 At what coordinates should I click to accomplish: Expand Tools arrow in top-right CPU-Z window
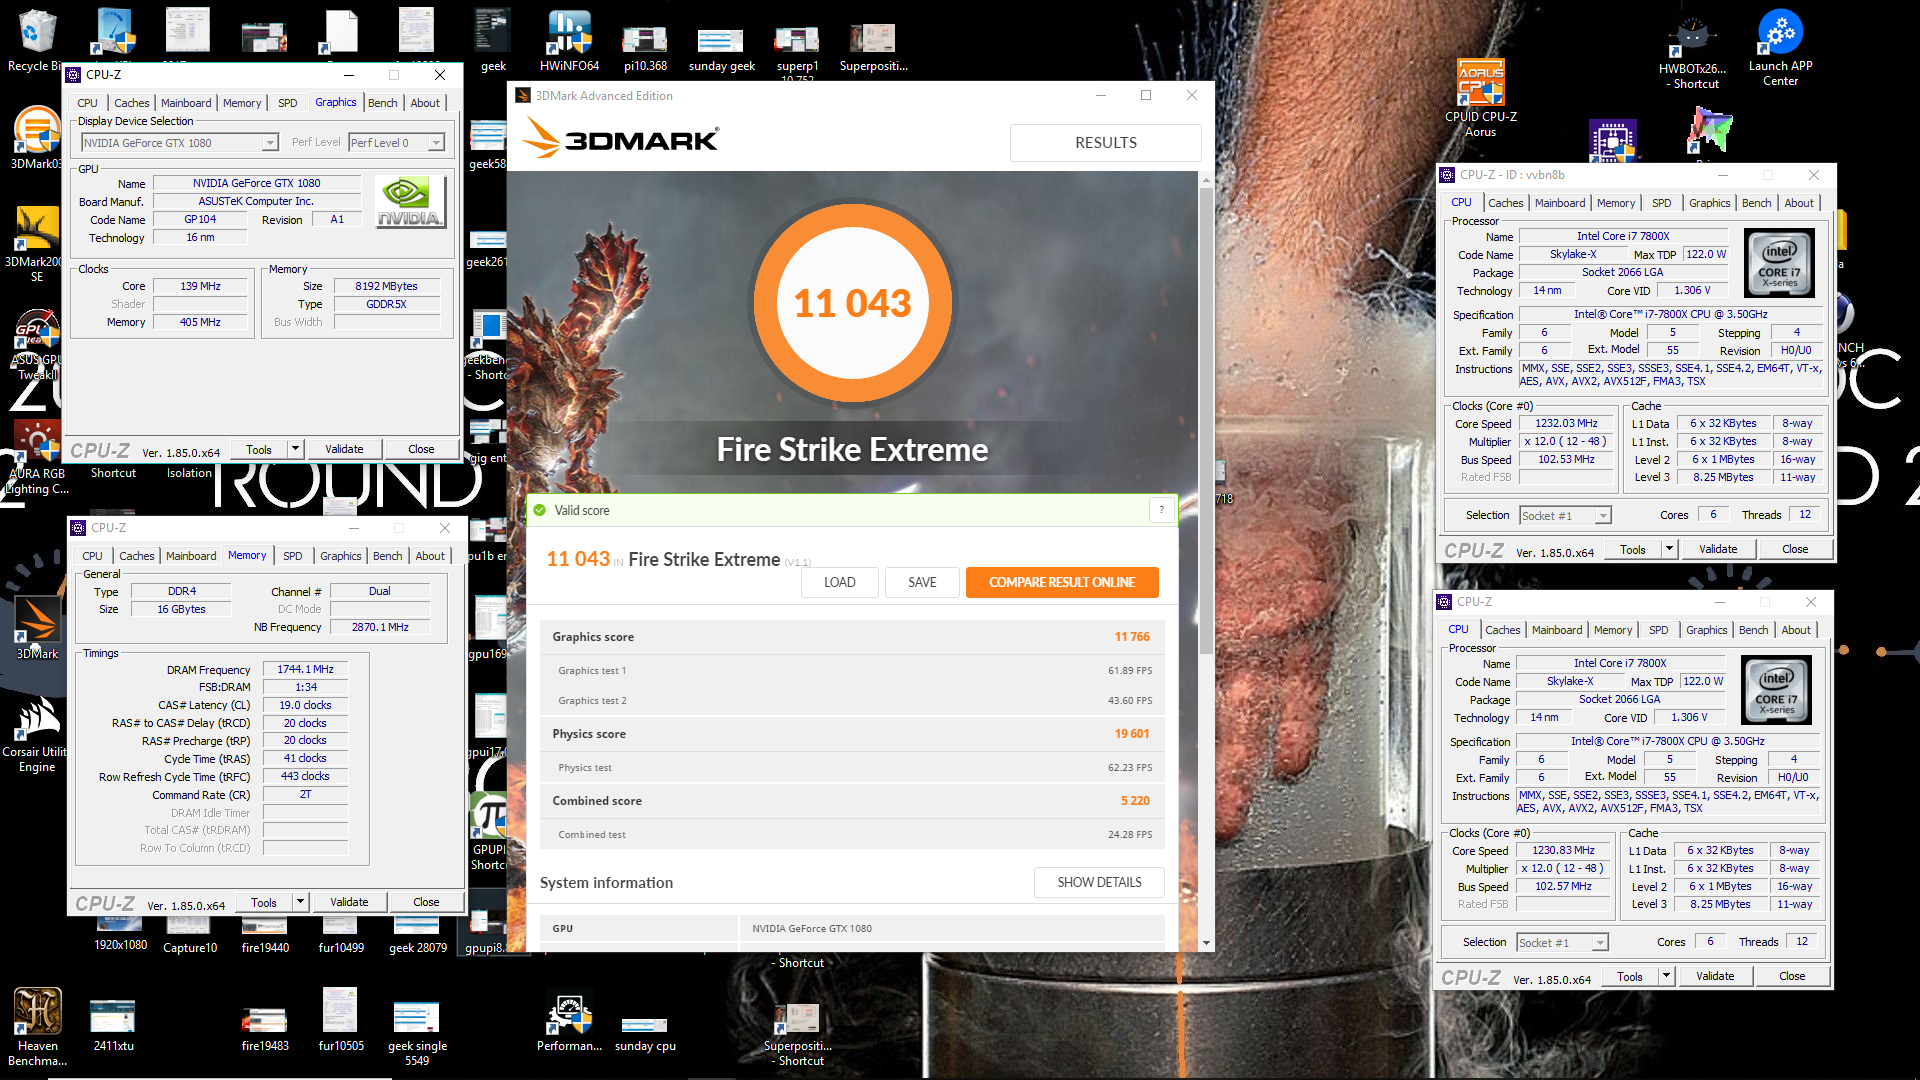coord(1669,549)
